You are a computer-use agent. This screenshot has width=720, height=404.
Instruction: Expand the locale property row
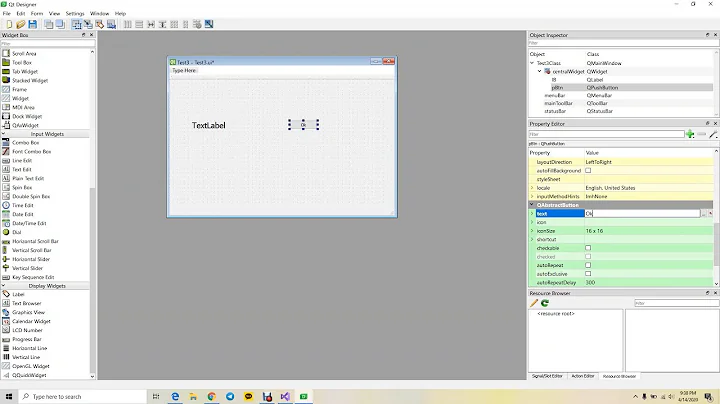click(532, 188)
